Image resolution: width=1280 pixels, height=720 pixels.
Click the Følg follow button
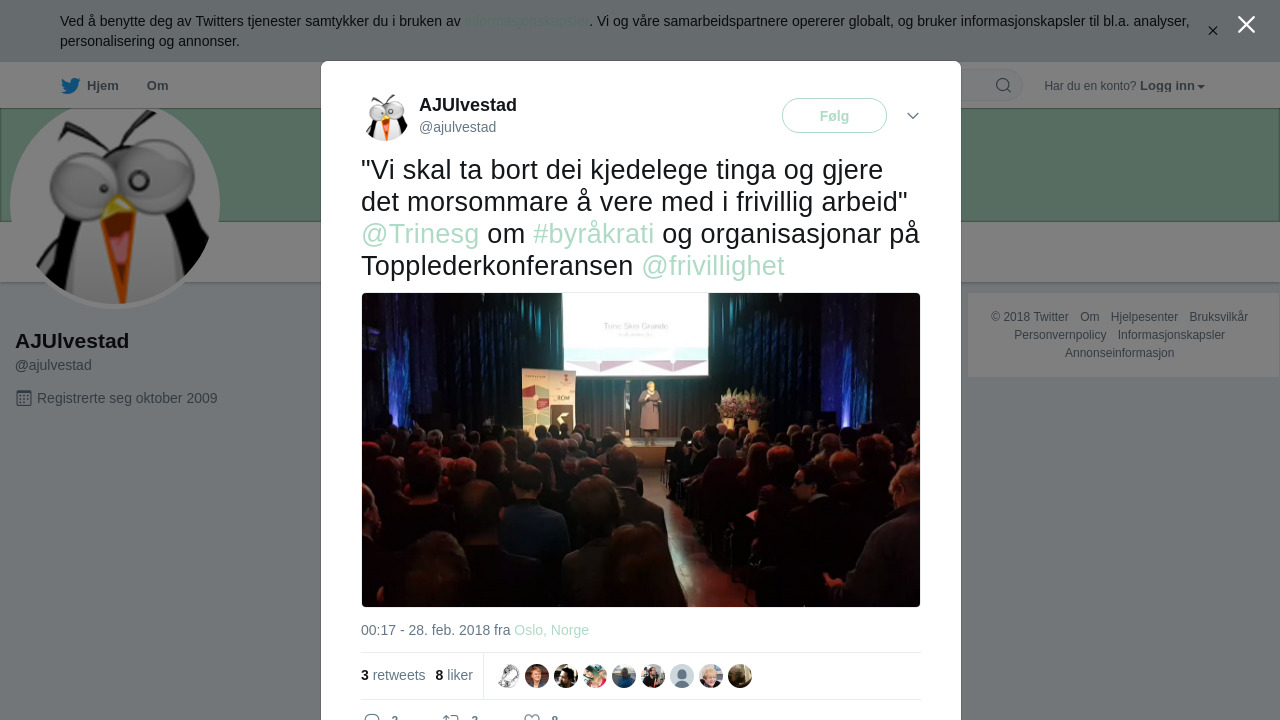[834, 116]
